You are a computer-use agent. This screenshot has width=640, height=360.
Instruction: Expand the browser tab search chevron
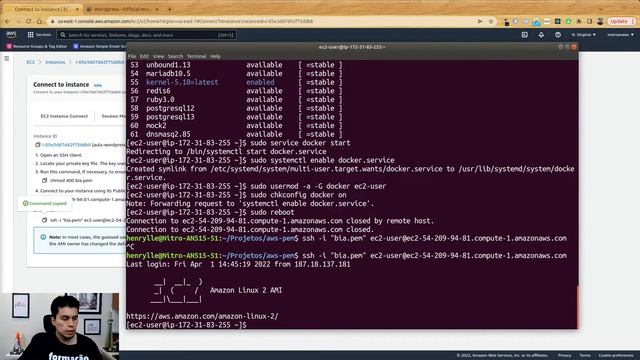pos(600,9)
